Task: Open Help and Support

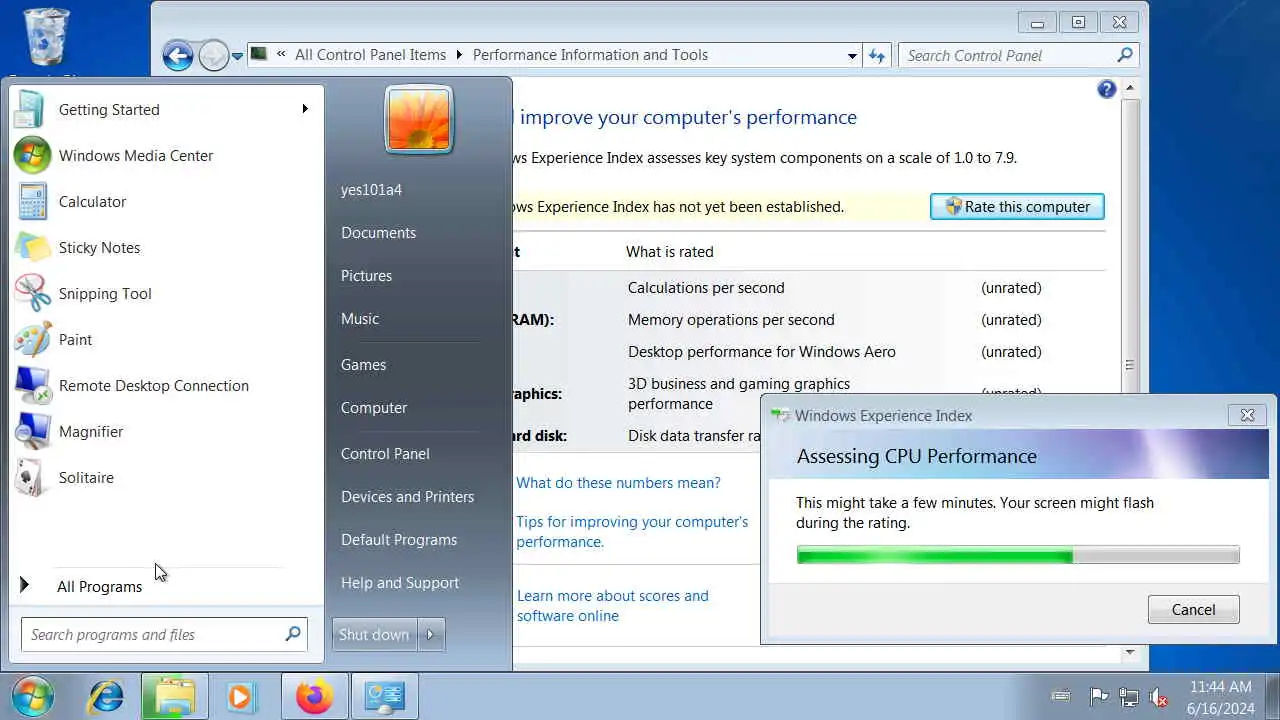Action: [x=400, y=582]
